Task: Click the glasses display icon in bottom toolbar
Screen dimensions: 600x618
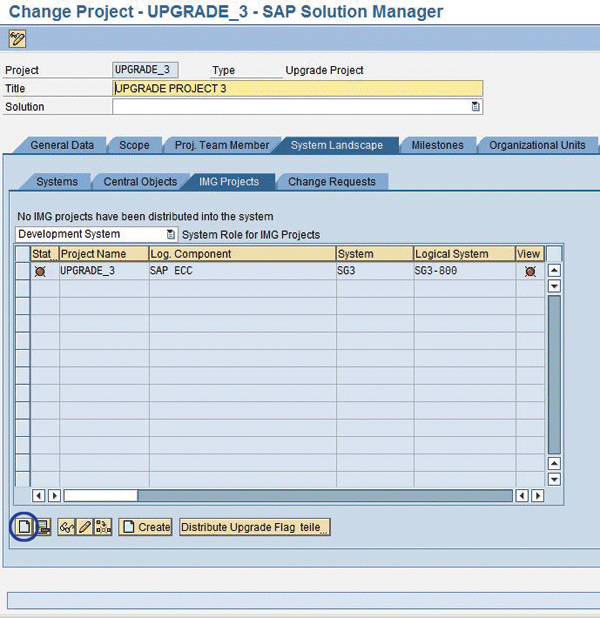Action: click(x=67, y=526)
